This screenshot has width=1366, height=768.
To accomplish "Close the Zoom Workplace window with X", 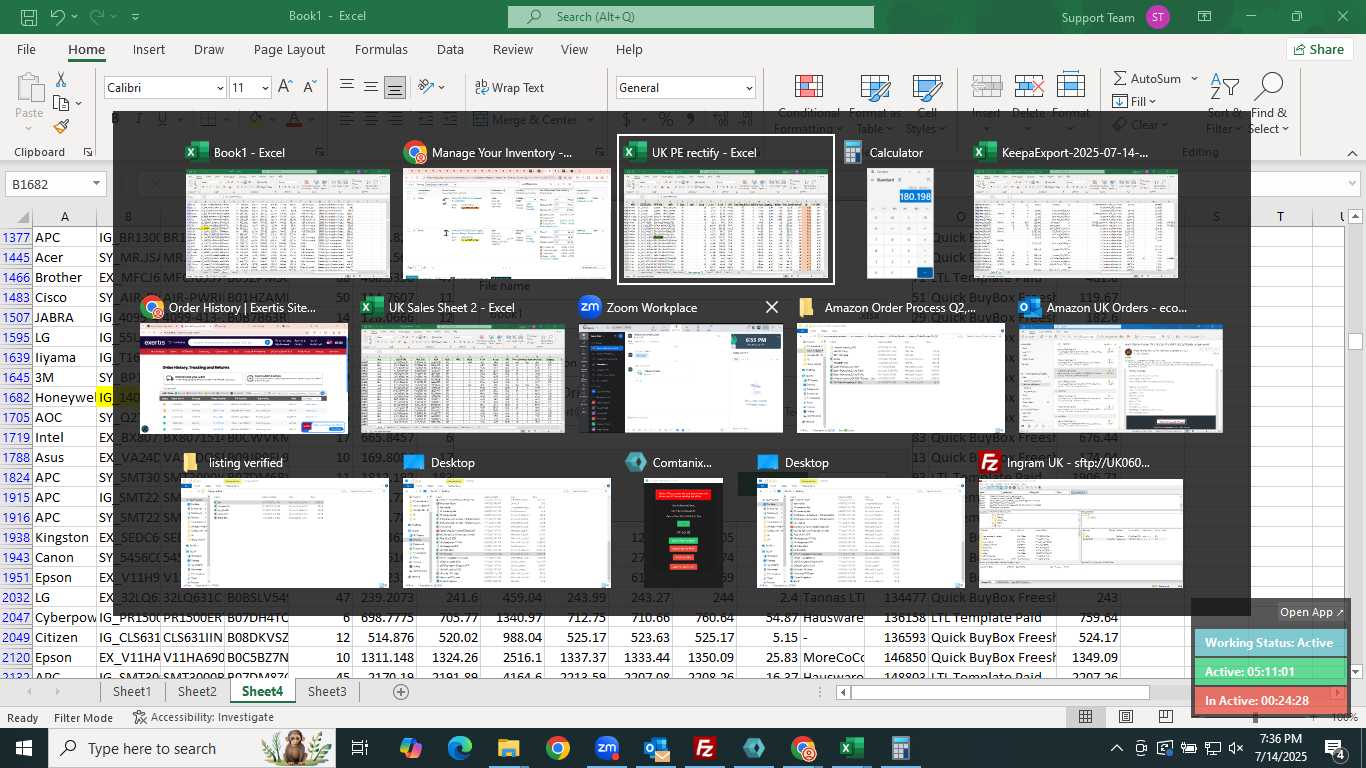I will (x=772, y=308).
